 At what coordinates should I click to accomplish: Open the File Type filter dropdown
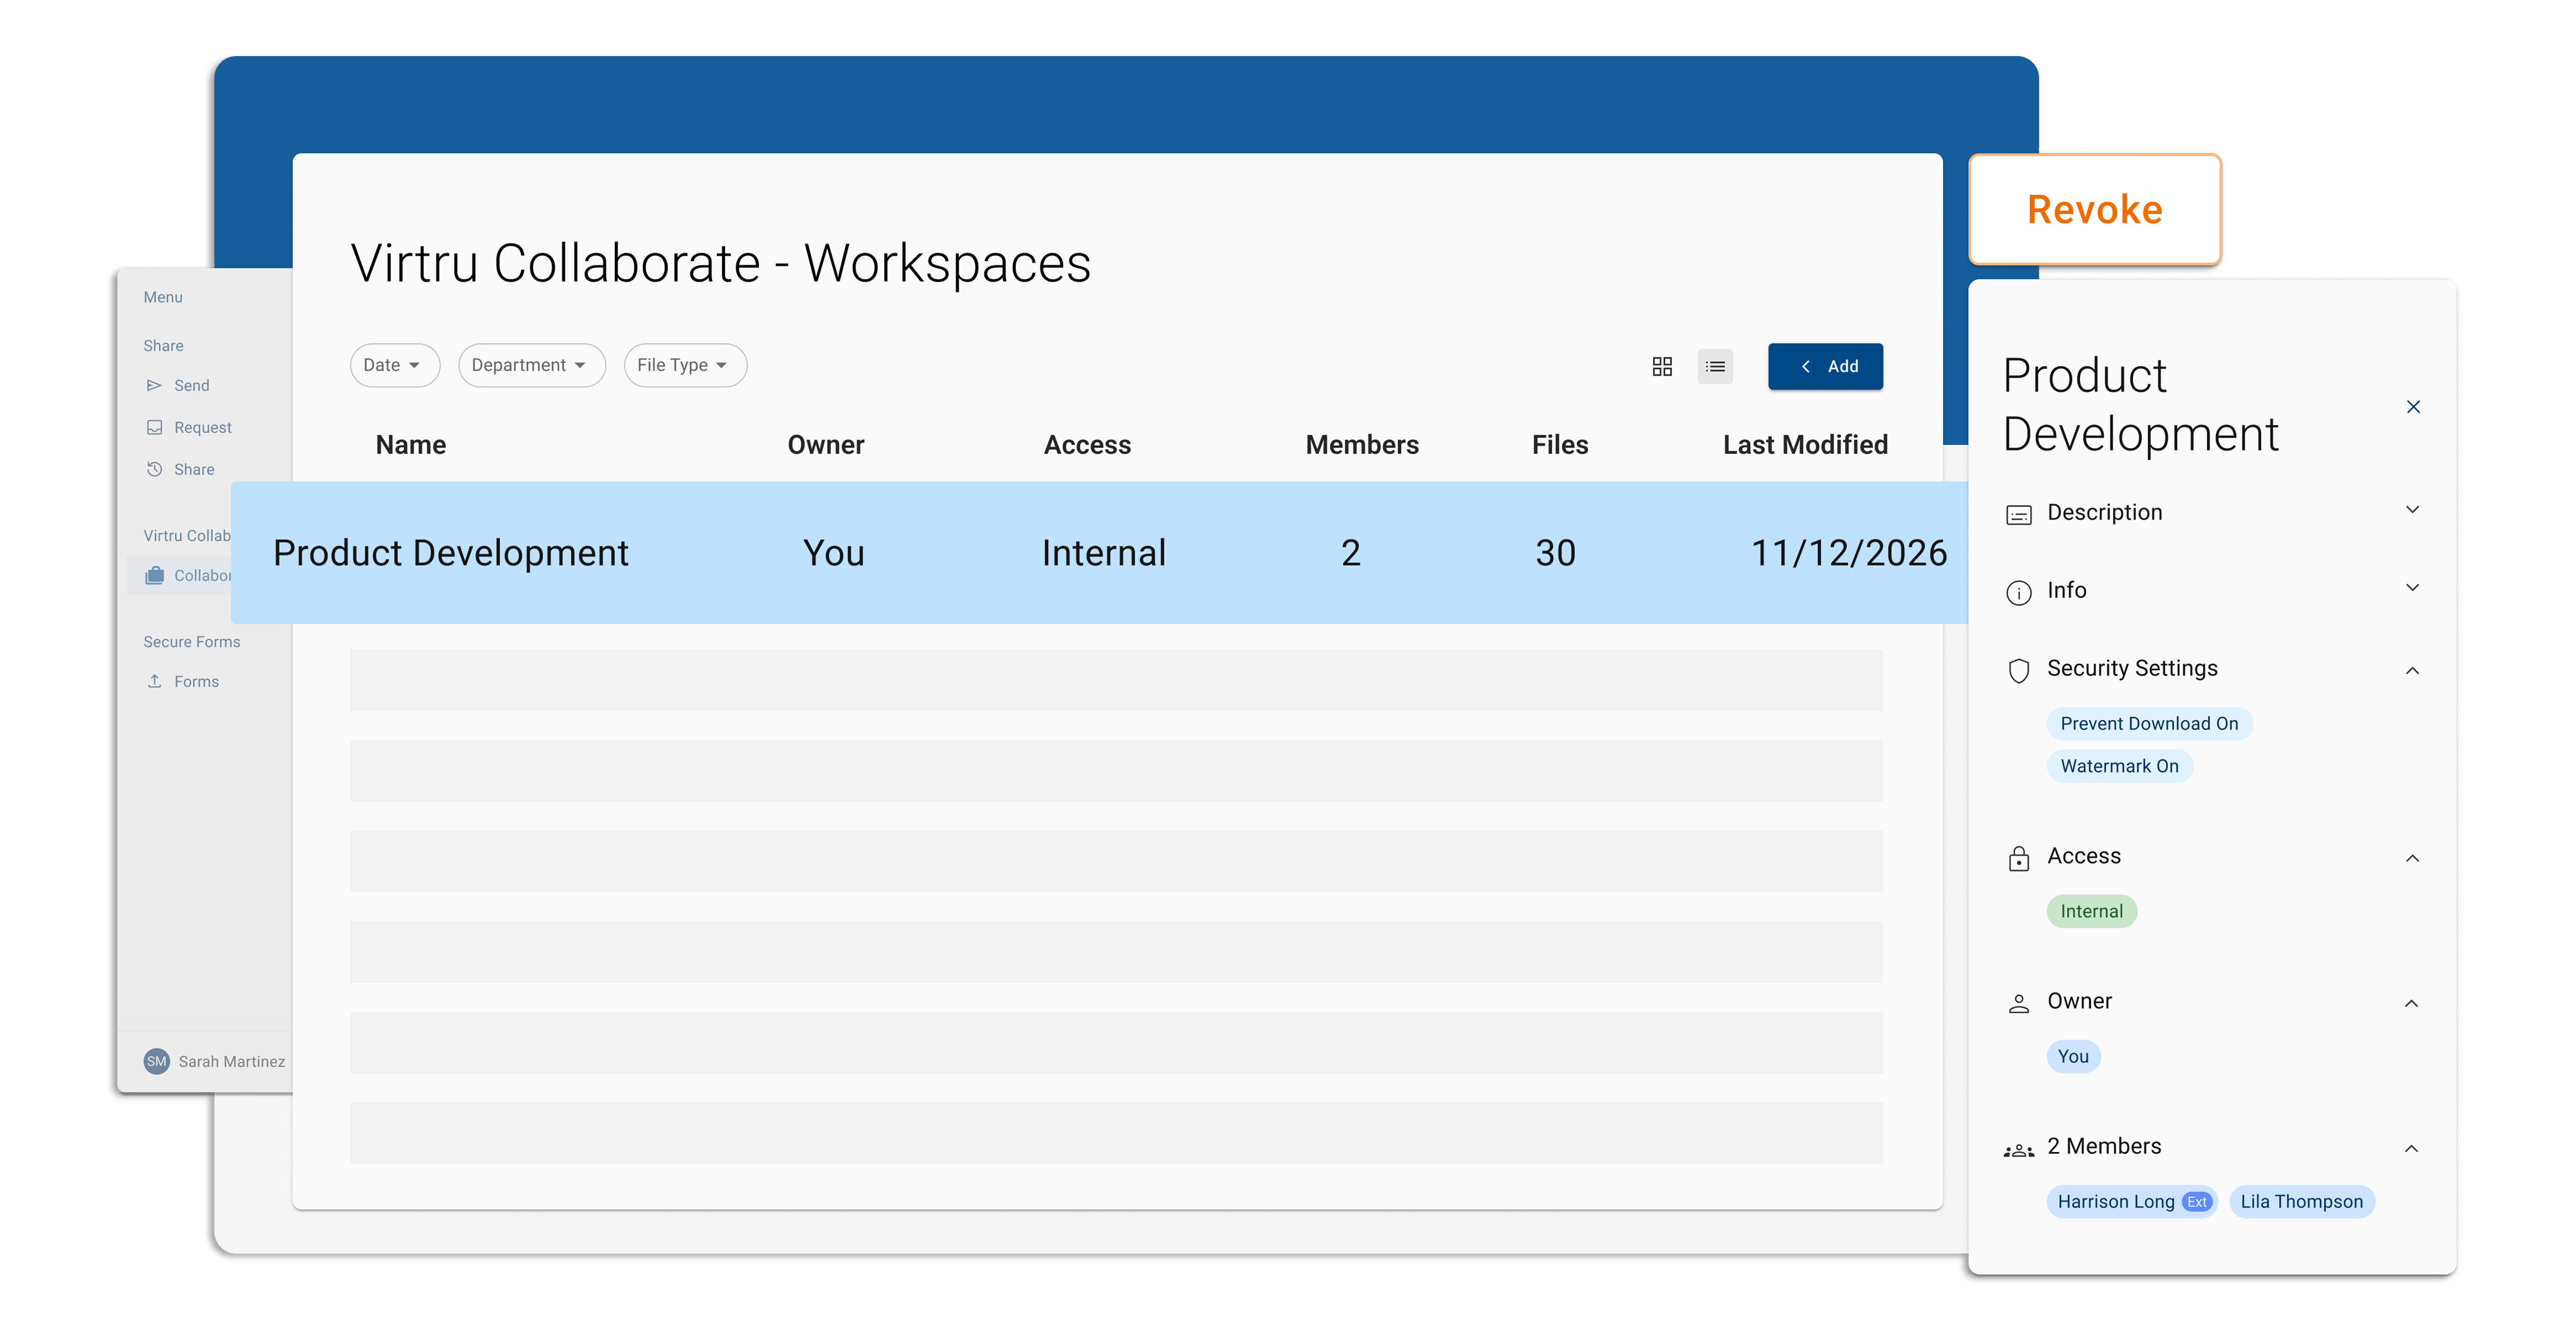click(685, 365)
